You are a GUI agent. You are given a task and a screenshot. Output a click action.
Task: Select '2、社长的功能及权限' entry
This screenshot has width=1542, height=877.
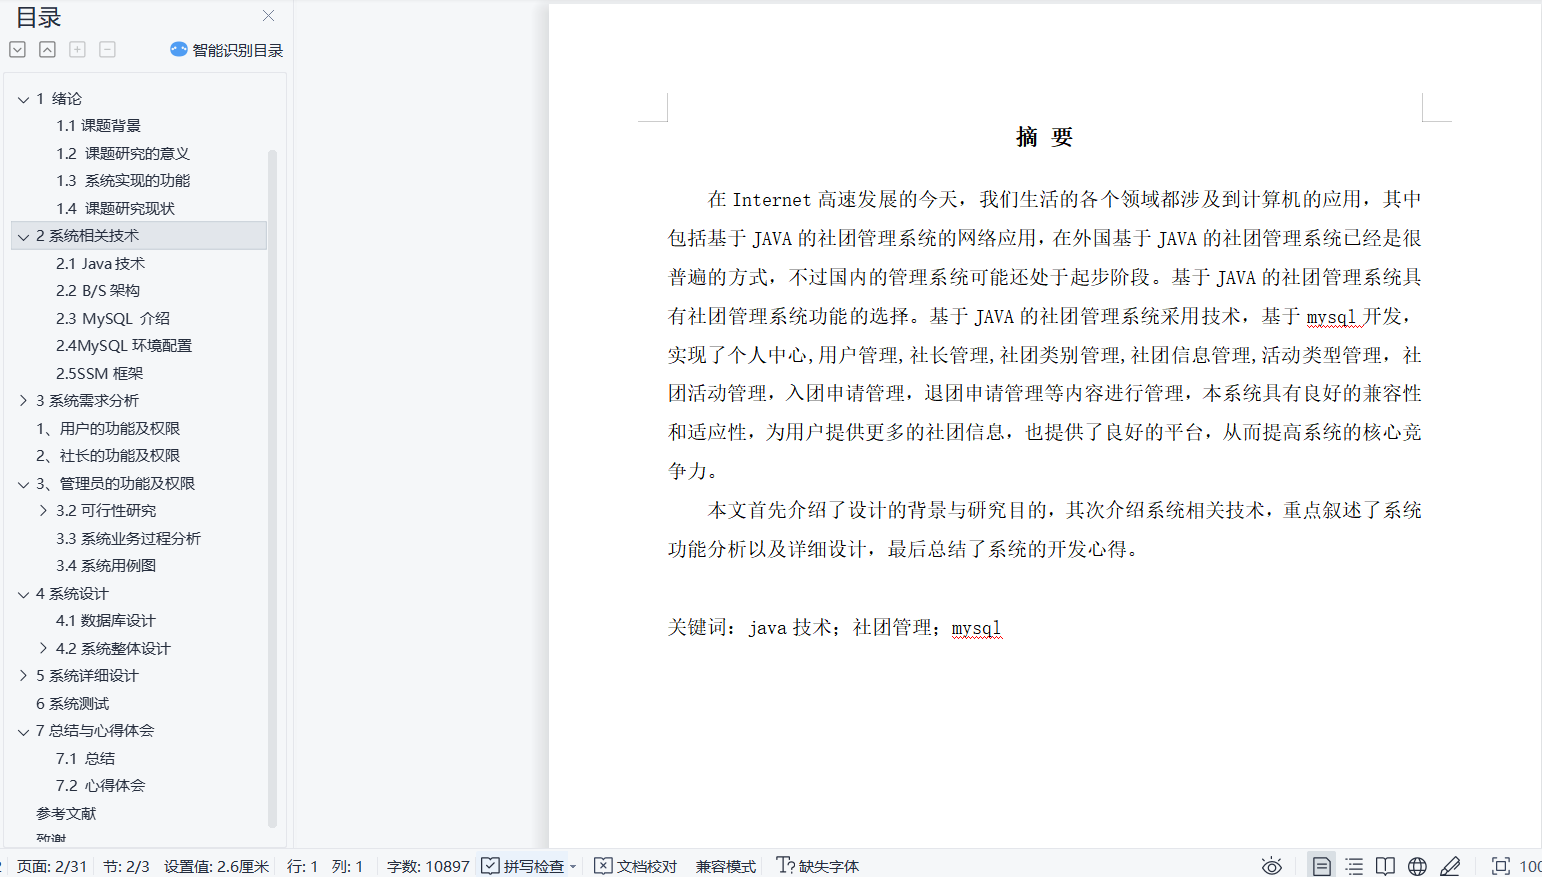point(108,456)
